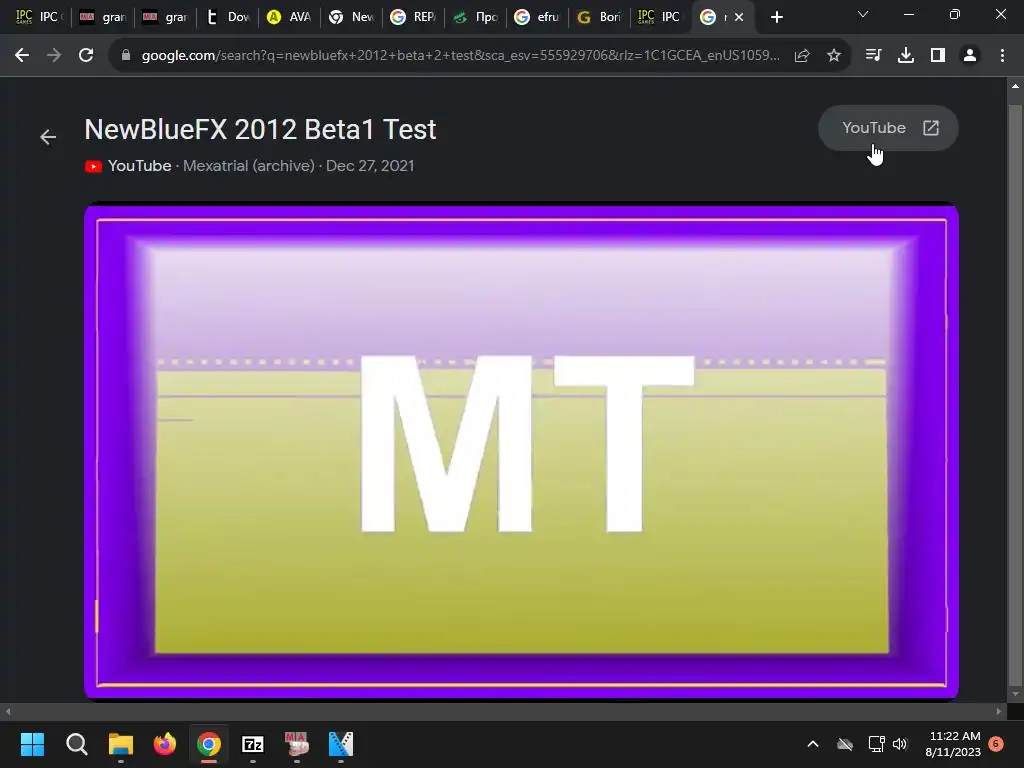Bookmark this page with the star icon
The width and height of the screenshot is (1024, 768).
(x=834, y=56)
